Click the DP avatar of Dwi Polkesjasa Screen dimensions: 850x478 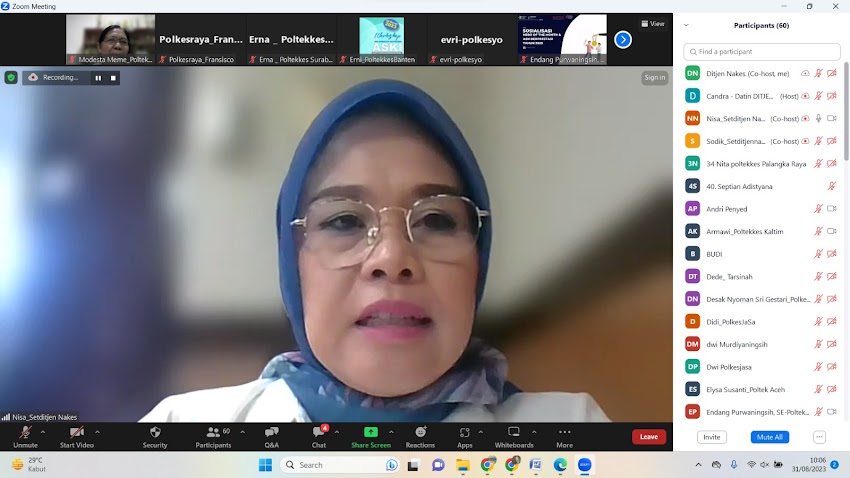point(692,367)
